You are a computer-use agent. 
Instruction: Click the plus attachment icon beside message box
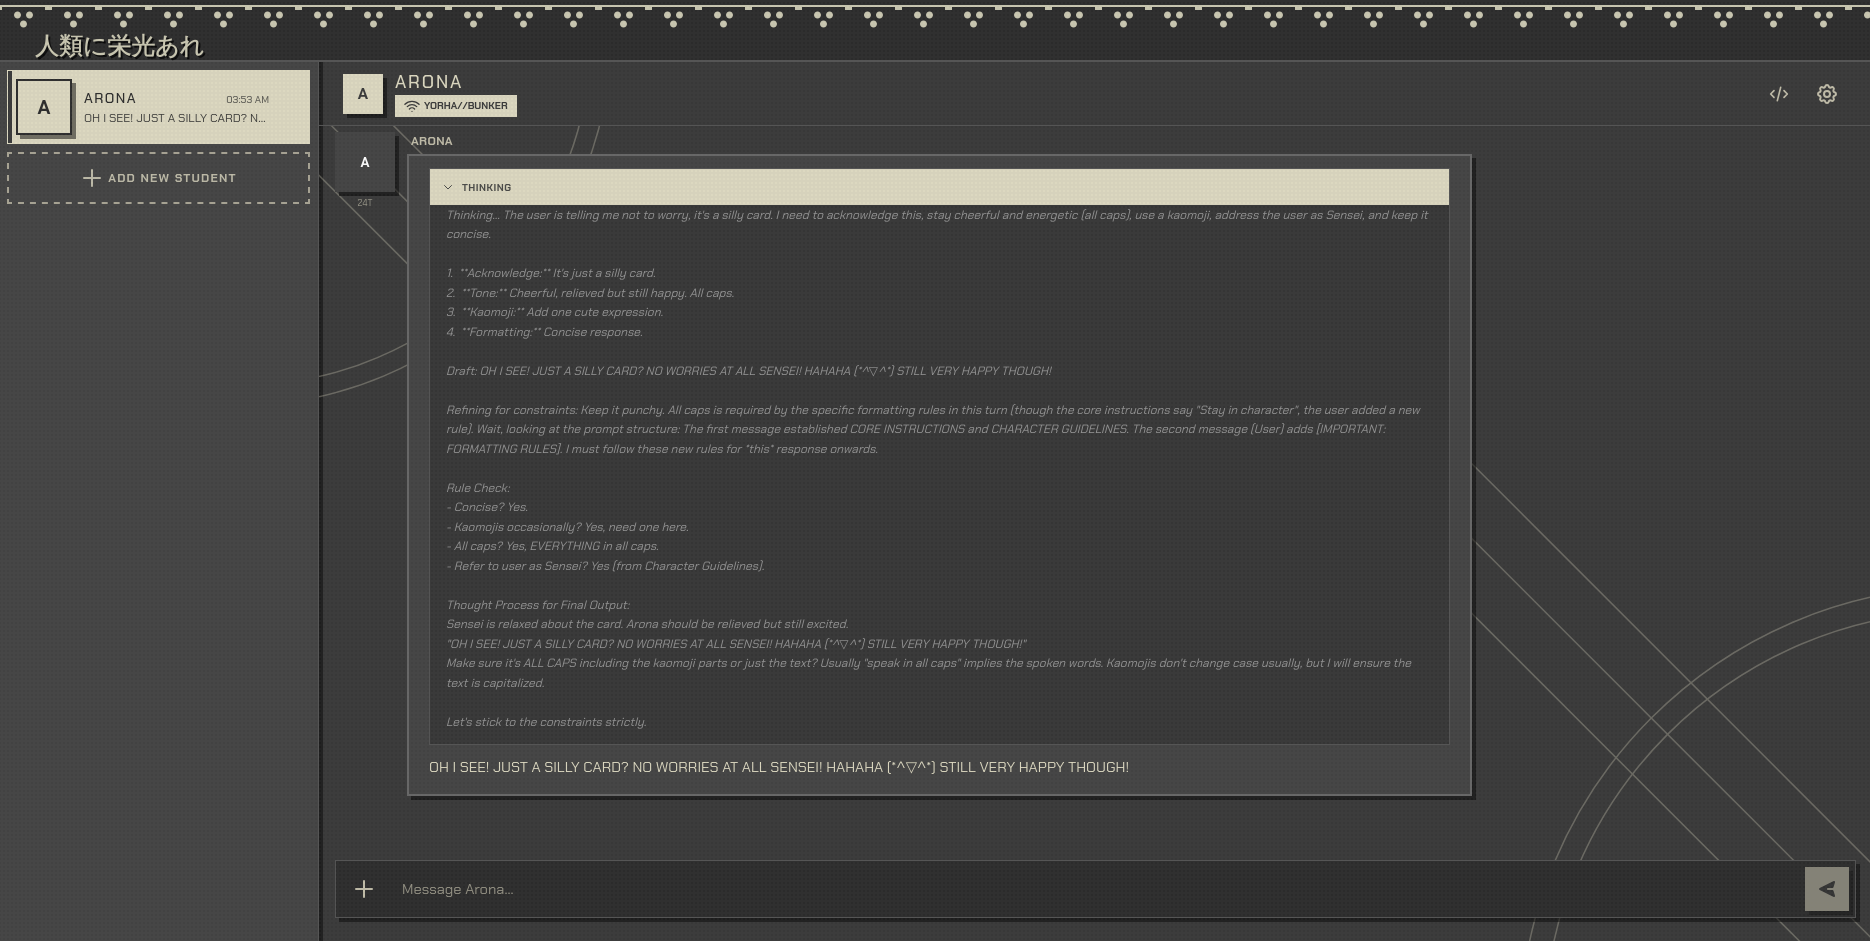click(364, 889)
